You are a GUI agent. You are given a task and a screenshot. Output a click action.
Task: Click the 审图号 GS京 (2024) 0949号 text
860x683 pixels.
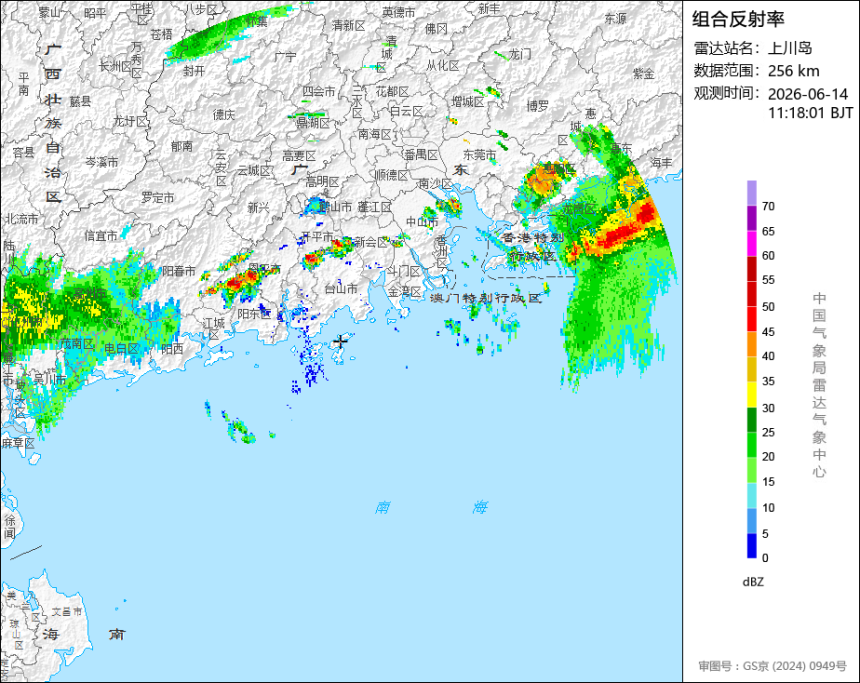point(772,666)
